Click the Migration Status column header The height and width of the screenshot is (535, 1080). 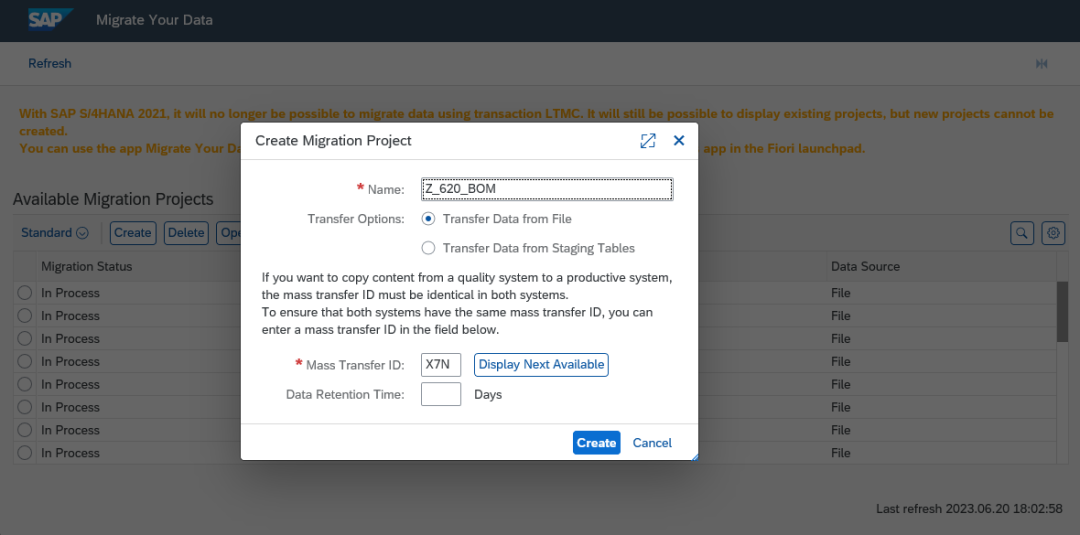click(87, 266)
